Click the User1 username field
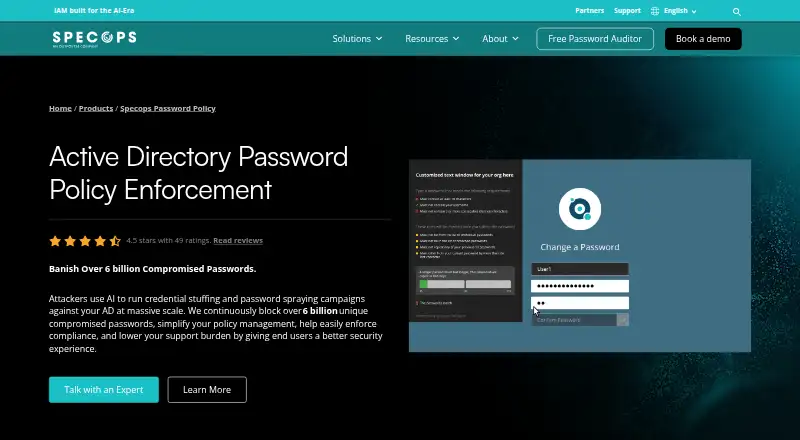 coord(580,269)
